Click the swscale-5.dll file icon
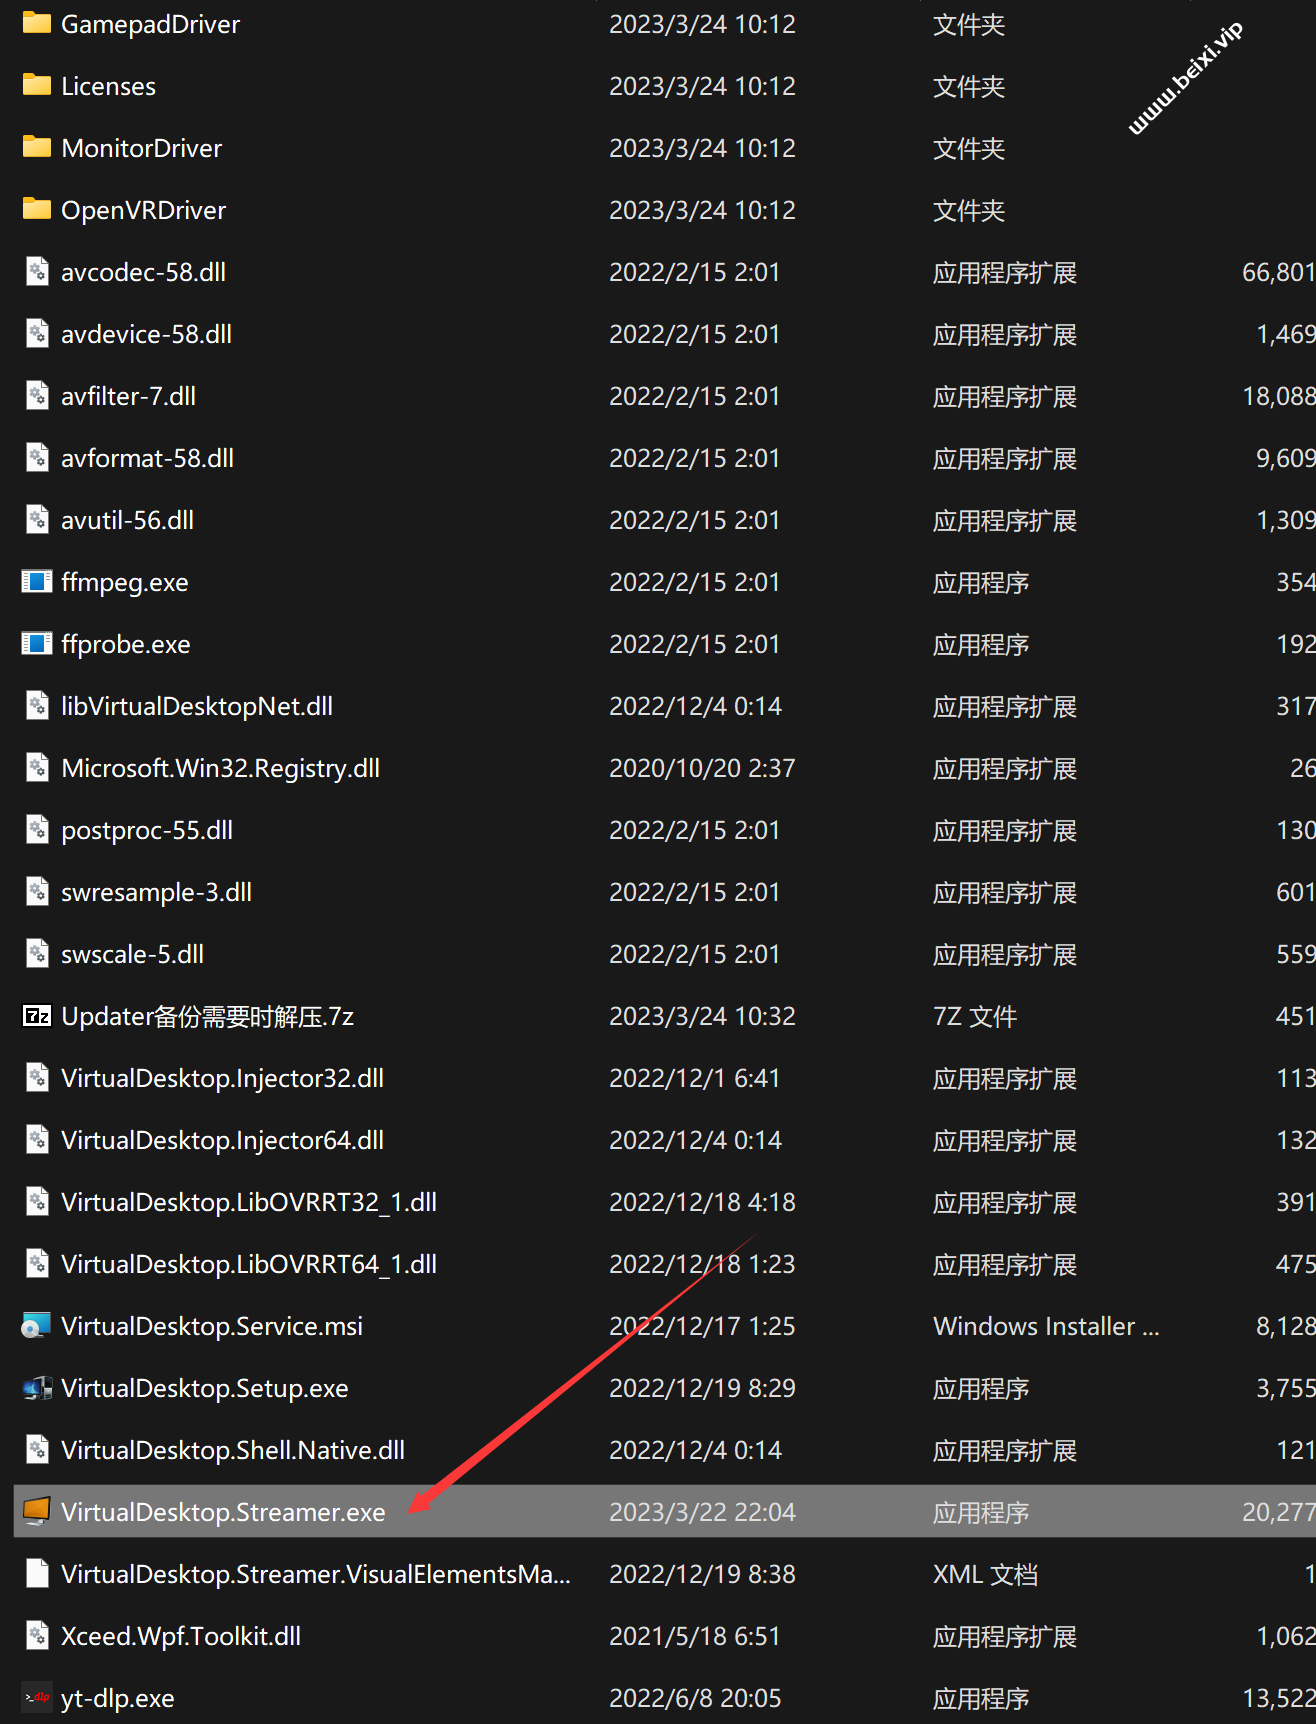Image resolution: width=1316 pixels, height=1724 pixels. pos(37,953)
